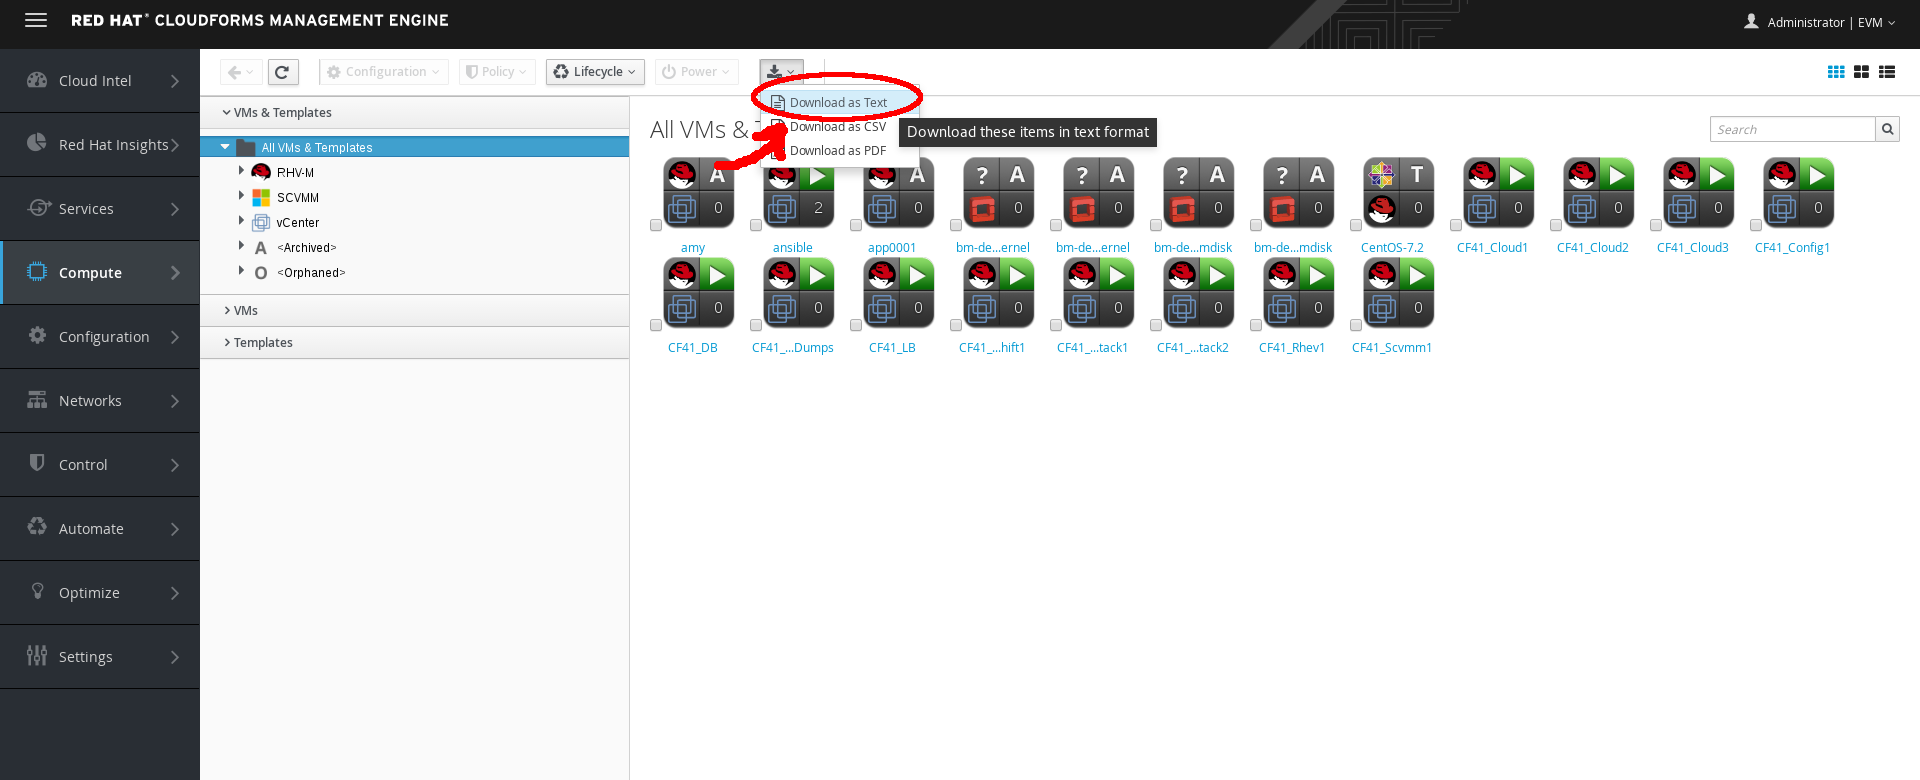This screenshot has height=780, width=1920.
Task: Open the CF41_Rhev1 quadicon
Action: click(x=1299, y=293)
